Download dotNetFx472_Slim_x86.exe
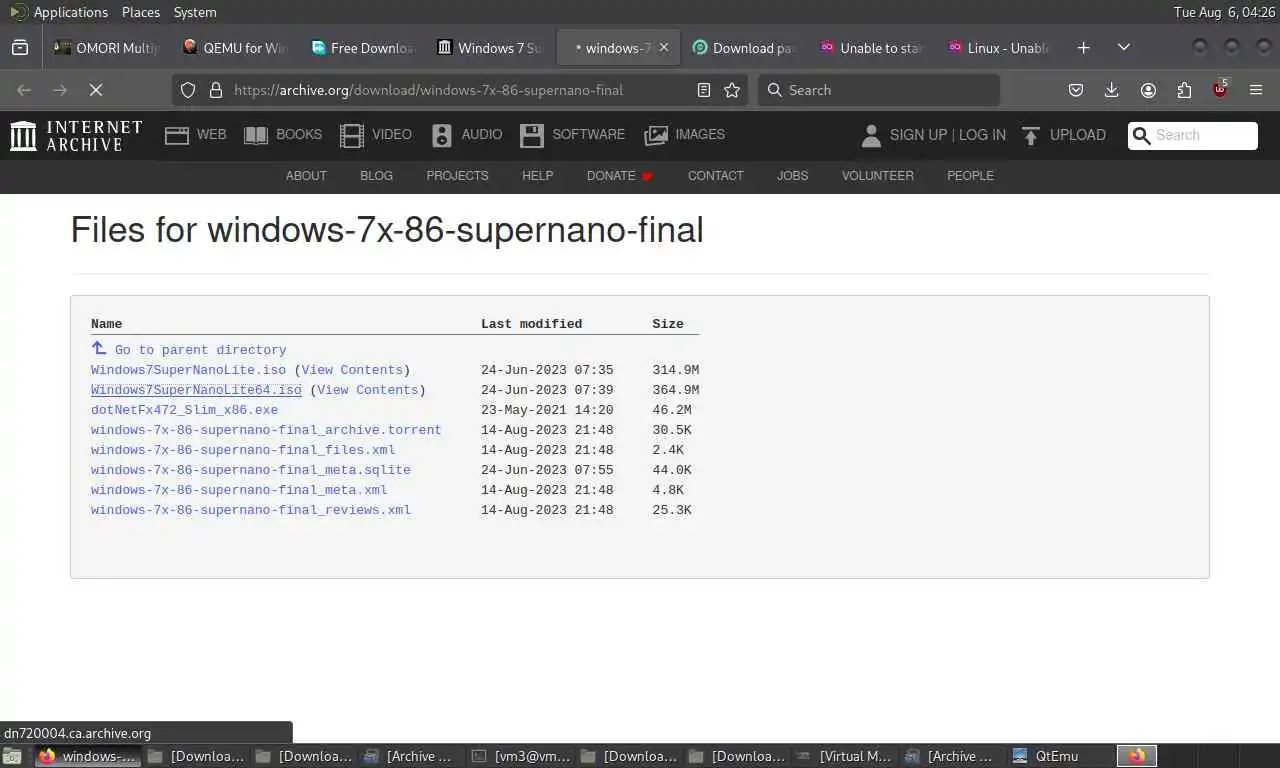The height and width of the screenshot is (768, 1280). pos(184,410)
